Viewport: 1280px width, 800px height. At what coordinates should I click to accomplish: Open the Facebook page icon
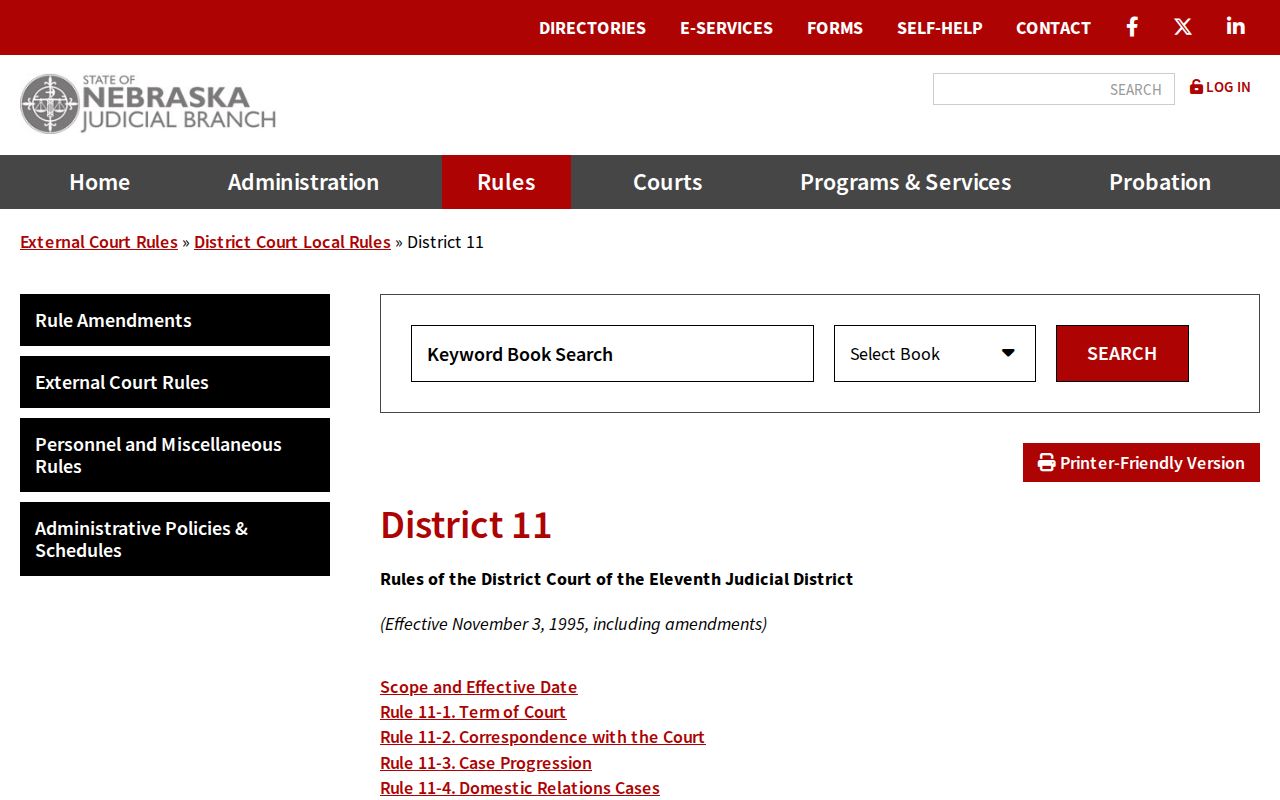pos(1132,27)
